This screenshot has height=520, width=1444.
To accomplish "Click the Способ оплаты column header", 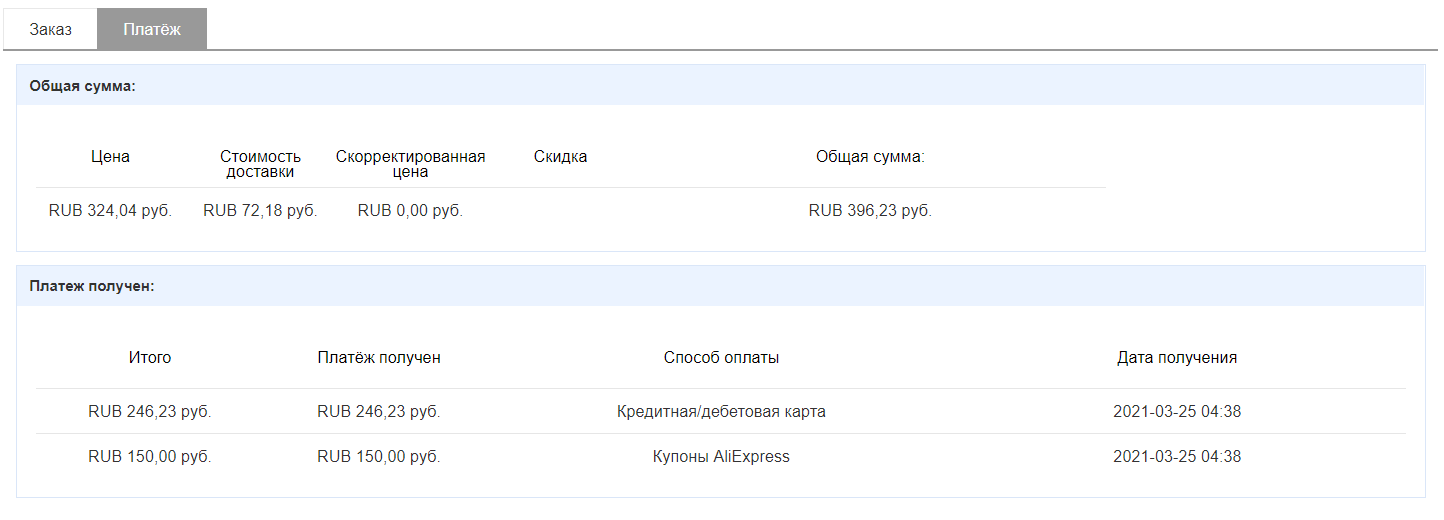I will click(721, 358).
